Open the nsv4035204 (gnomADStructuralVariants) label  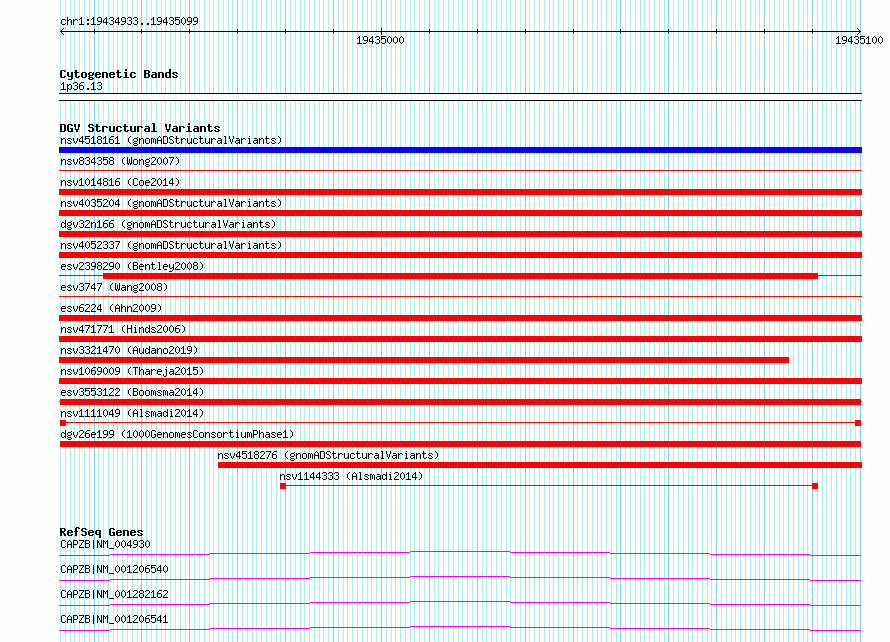(x=171, y=203)
